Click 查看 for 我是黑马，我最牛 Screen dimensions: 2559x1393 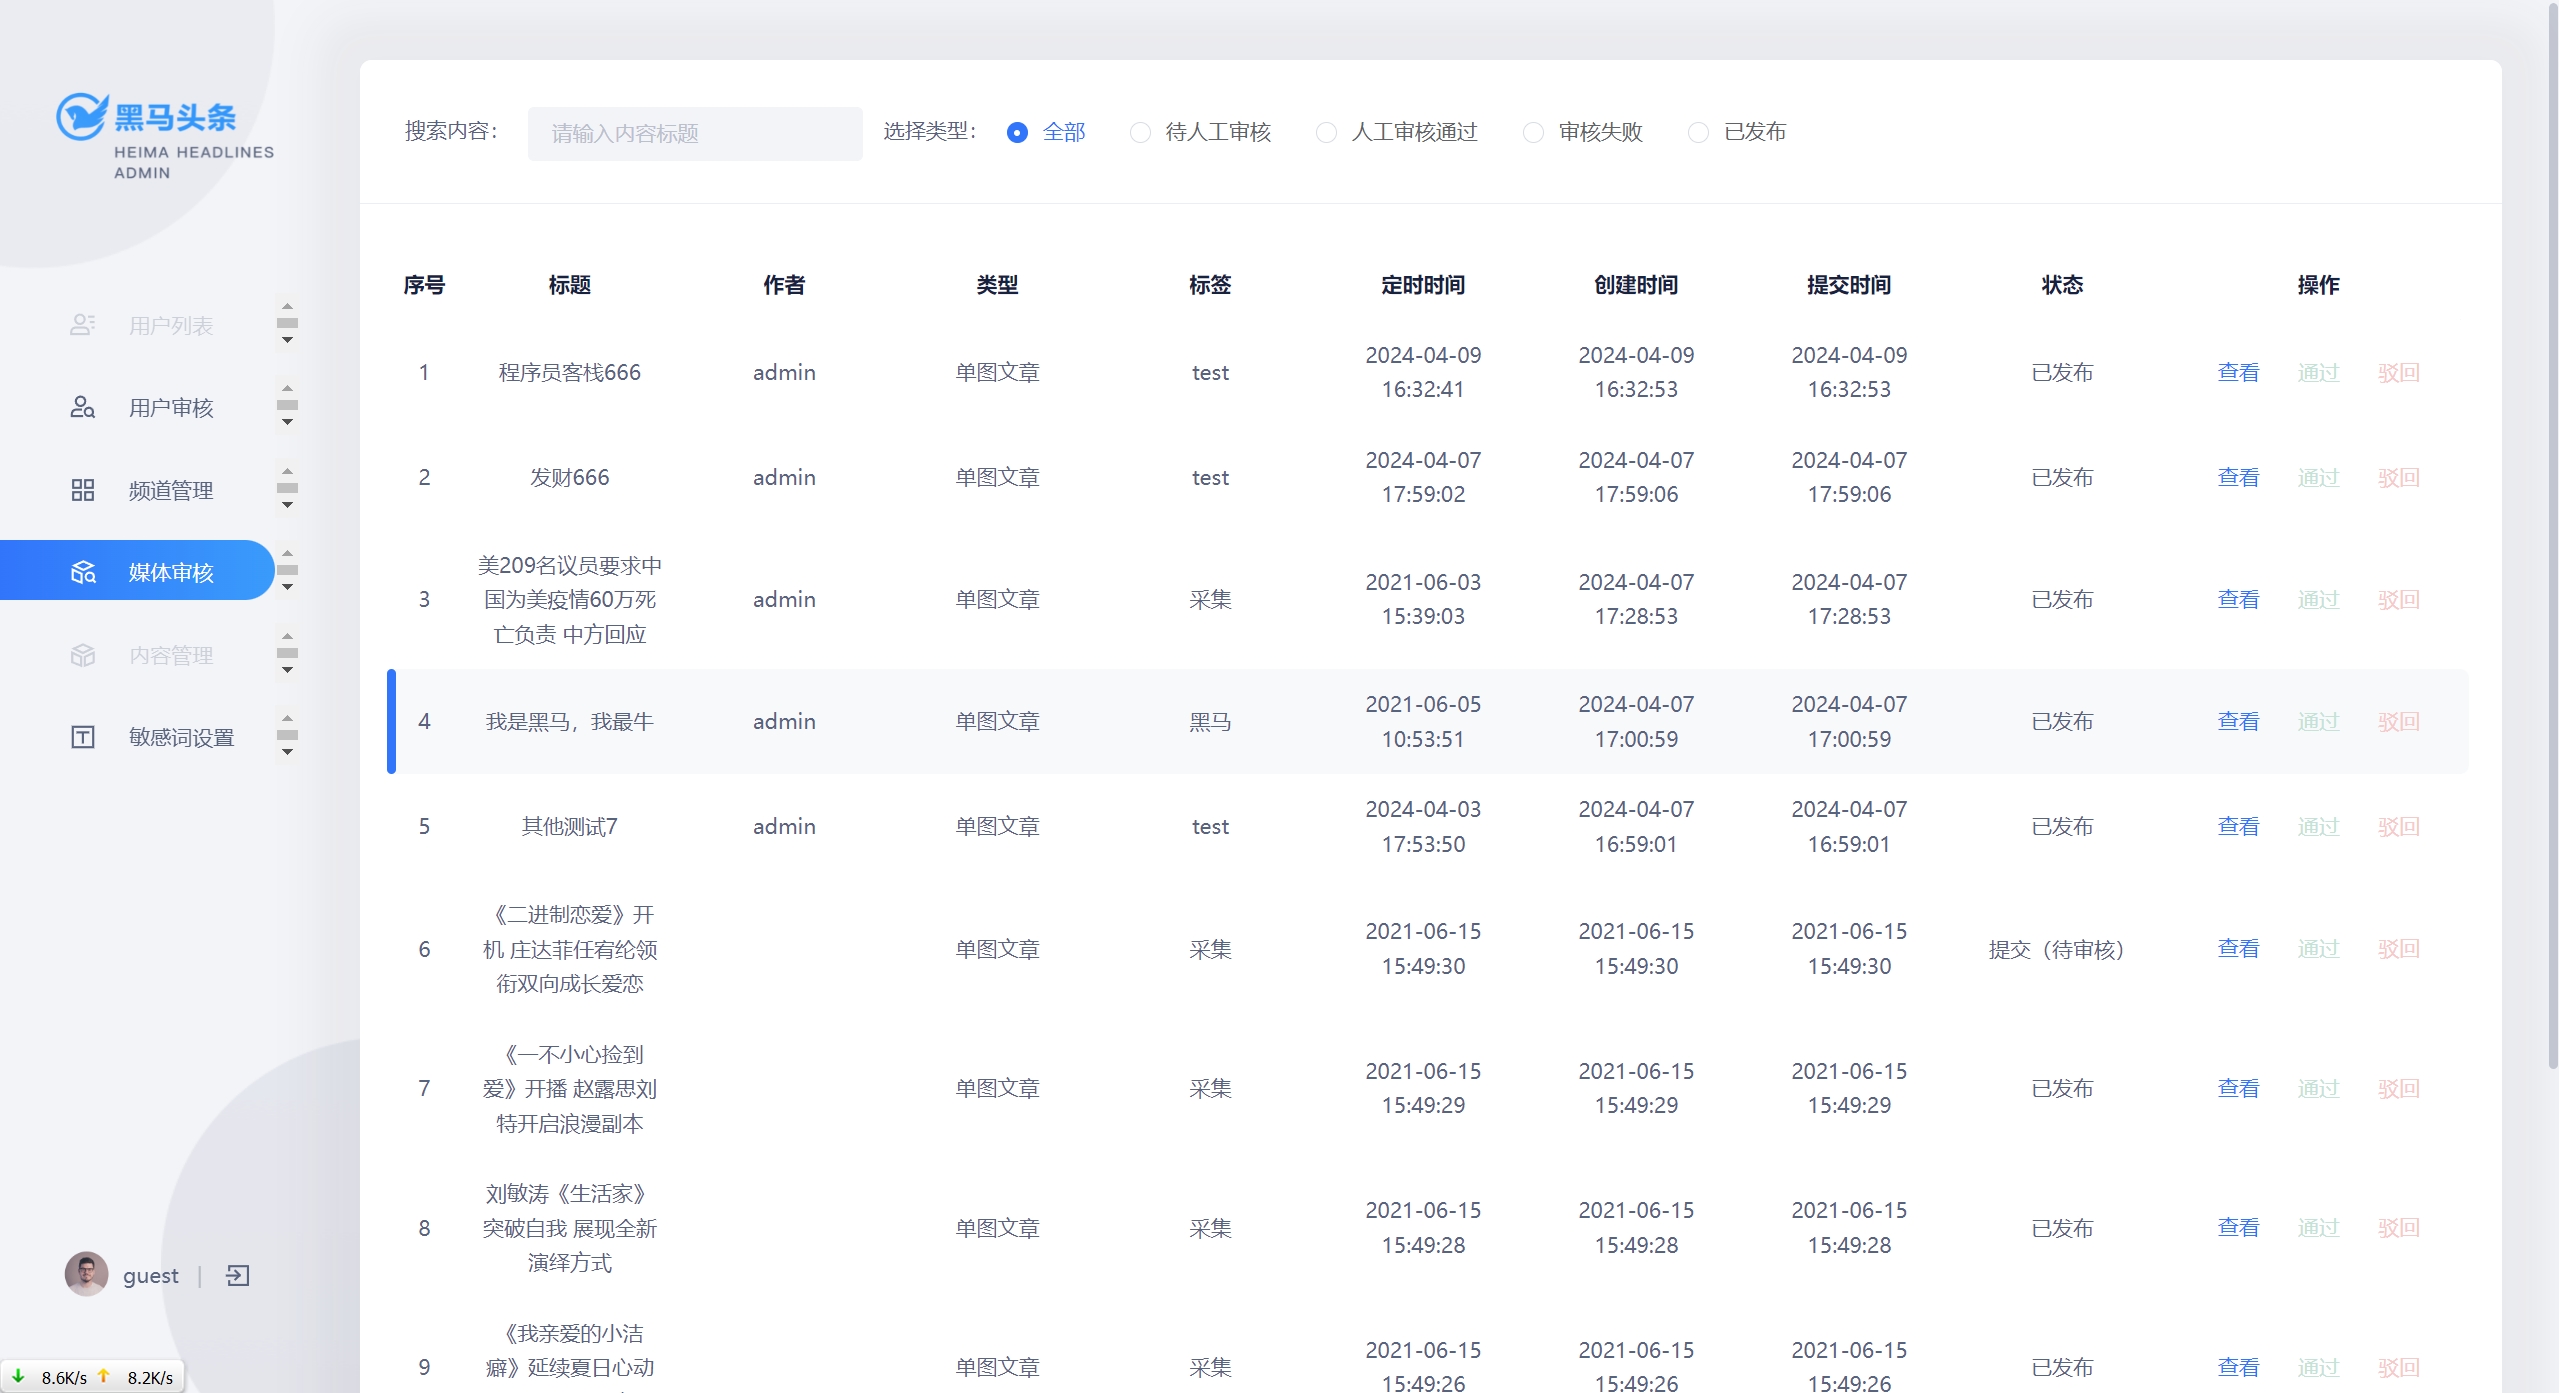click(x=2238, y=721)
